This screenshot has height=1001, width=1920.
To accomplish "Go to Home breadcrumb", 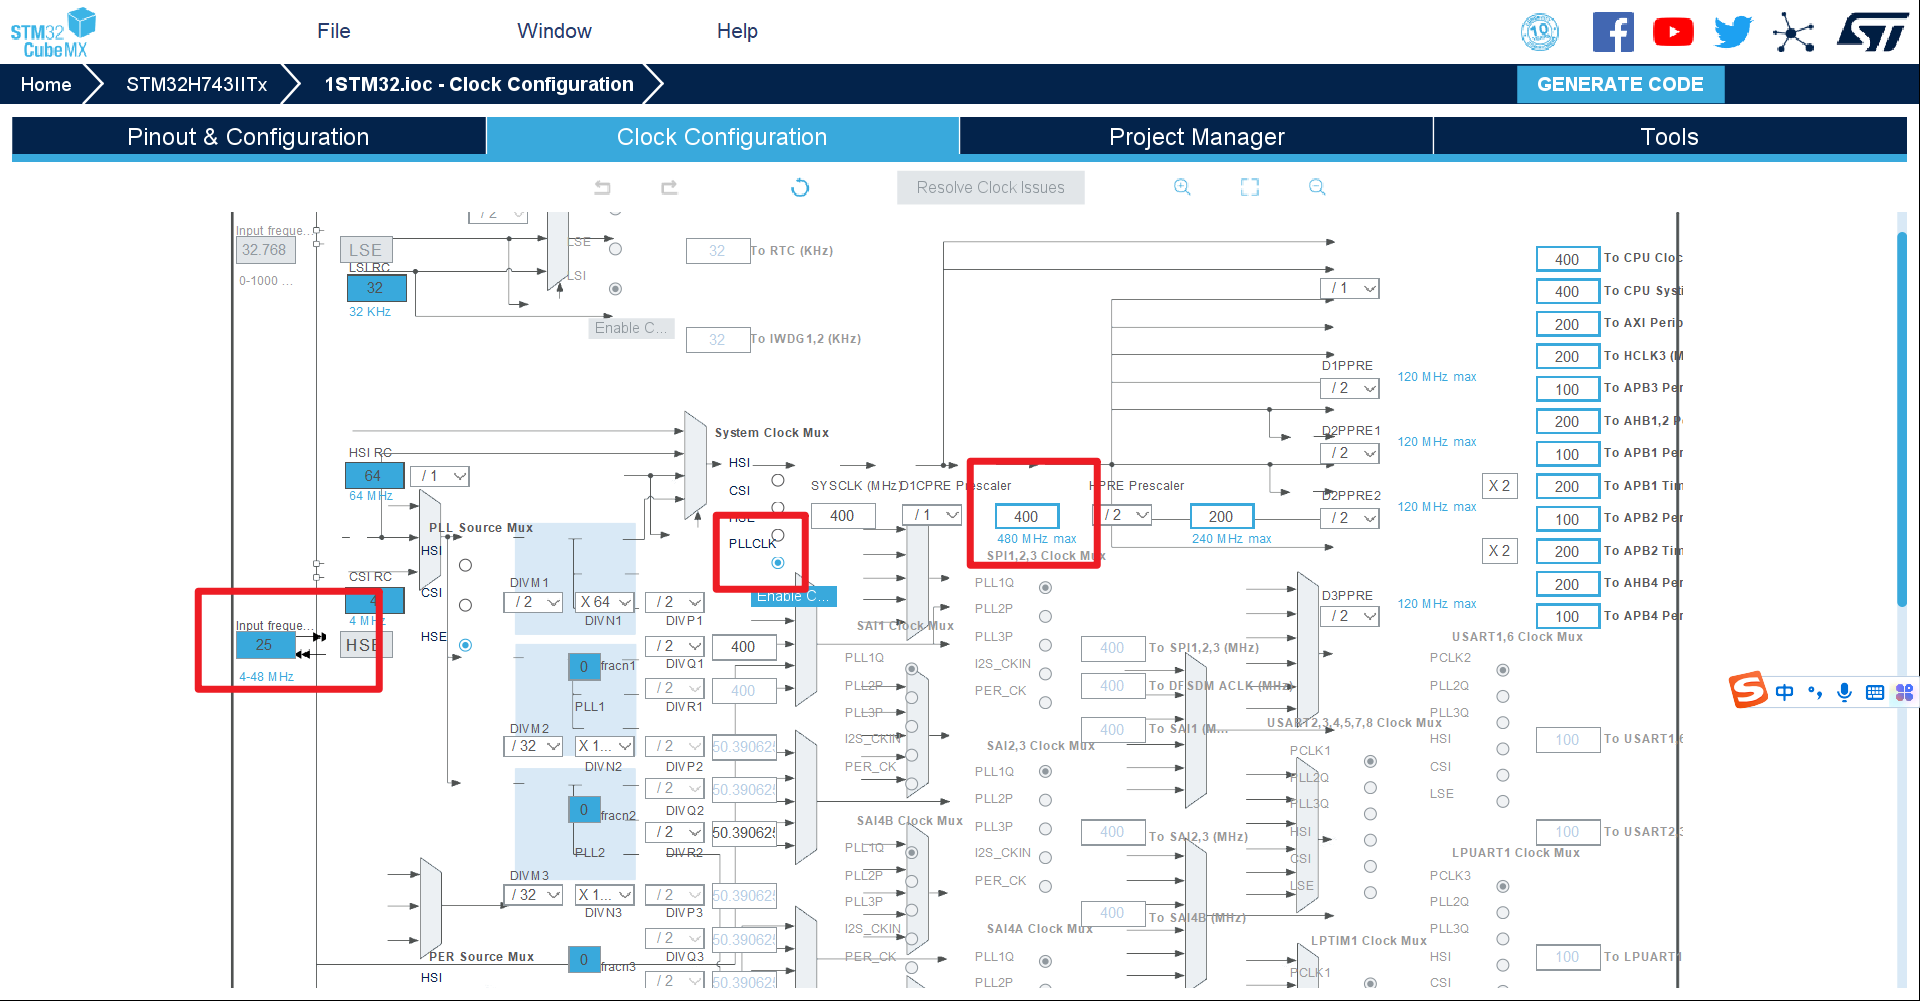I will [x=46, y=84].
